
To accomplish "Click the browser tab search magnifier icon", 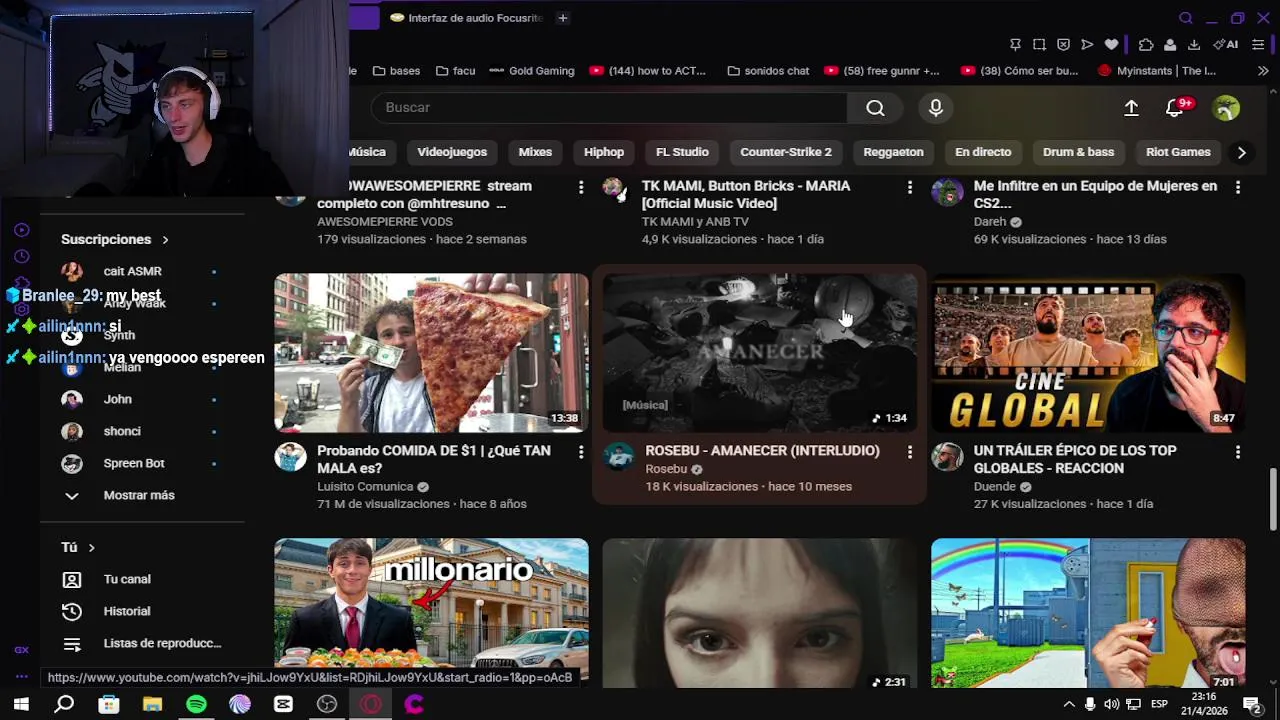I will 1186,18.
